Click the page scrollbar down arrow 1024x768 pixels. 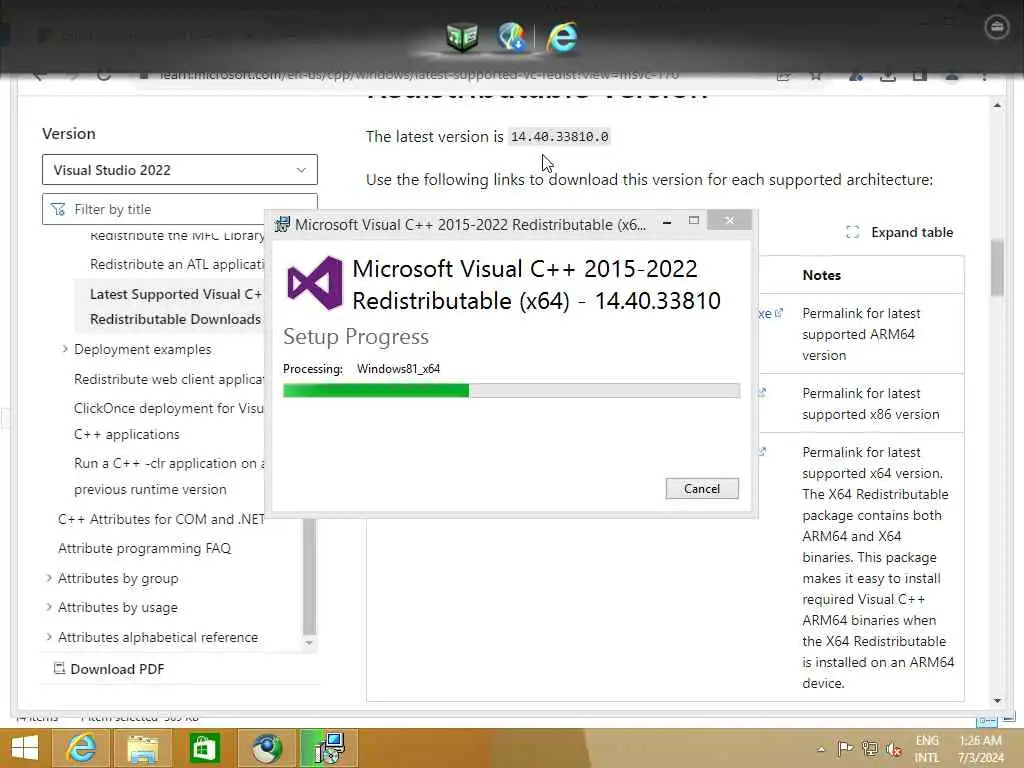tap(997, 701)
